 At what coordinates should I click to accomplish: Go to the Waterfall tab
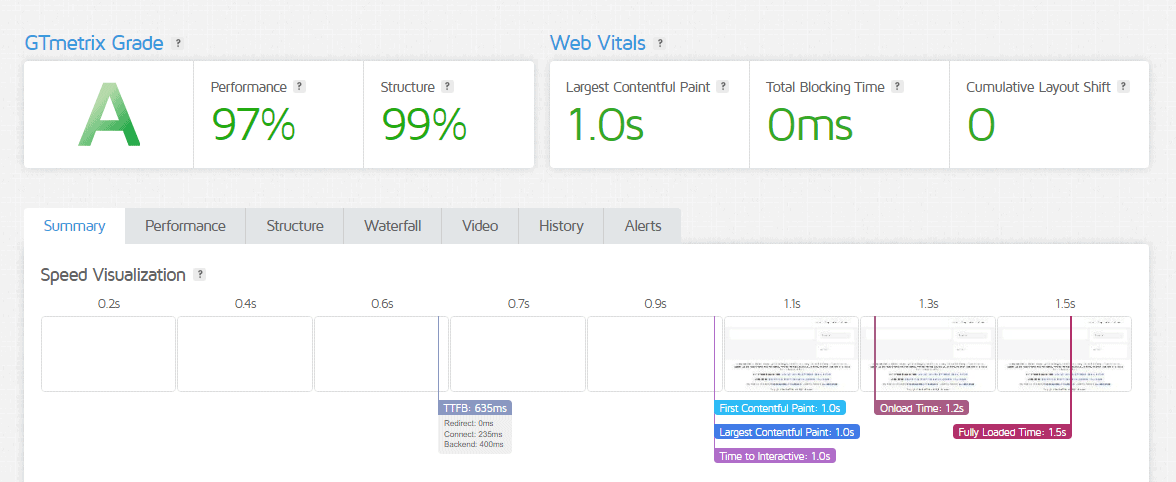[392, 226]
